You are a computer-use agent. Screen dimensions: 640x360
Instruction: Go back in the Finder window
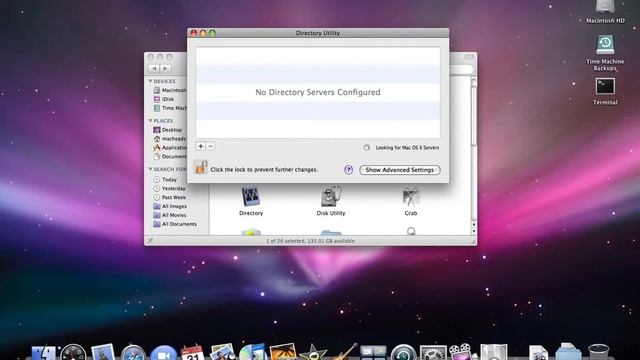(x=154, y=69)
